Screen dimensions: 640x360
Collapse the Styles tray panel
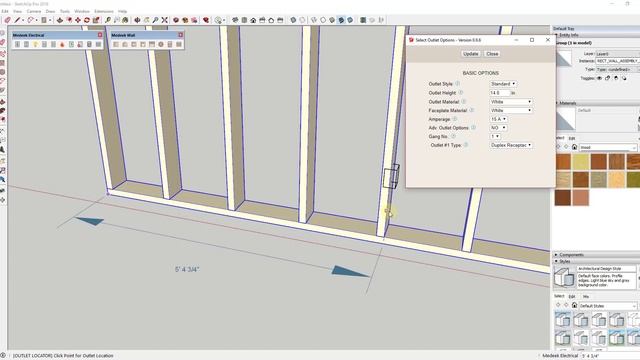click(556, 261)
